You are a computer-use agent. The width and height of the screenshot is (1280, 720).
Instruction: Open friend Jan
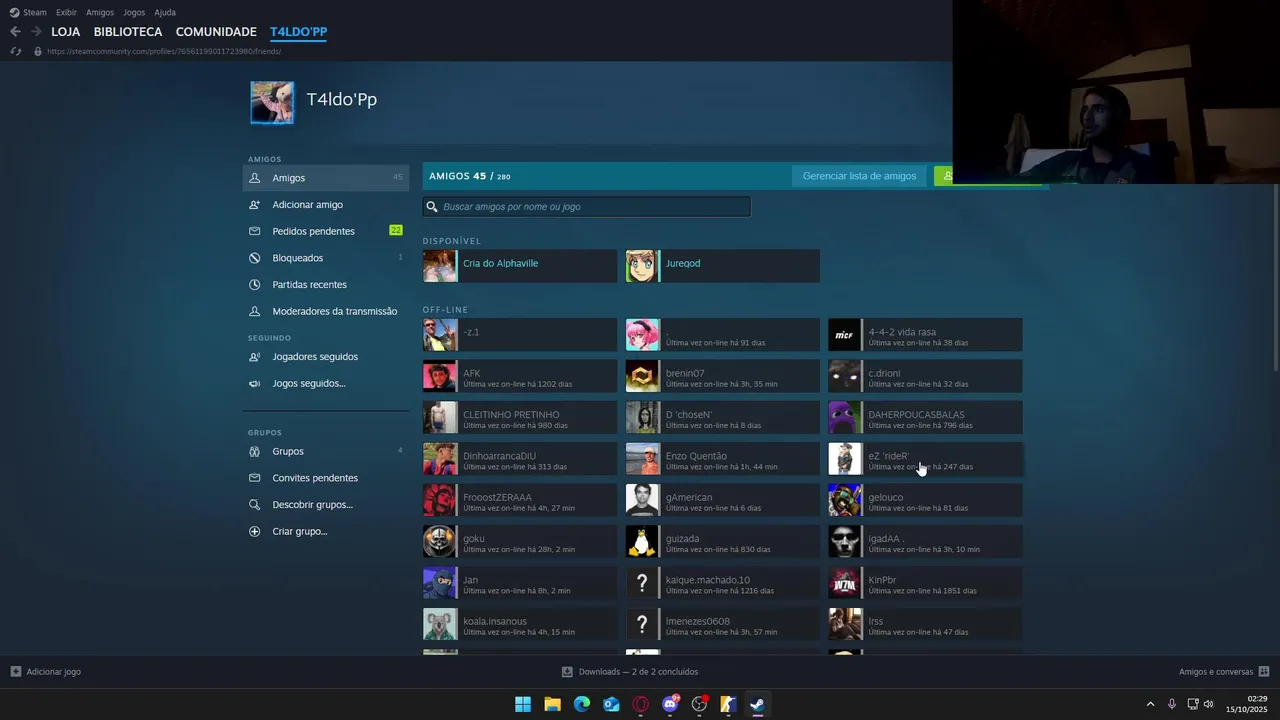tap(520, 583)
